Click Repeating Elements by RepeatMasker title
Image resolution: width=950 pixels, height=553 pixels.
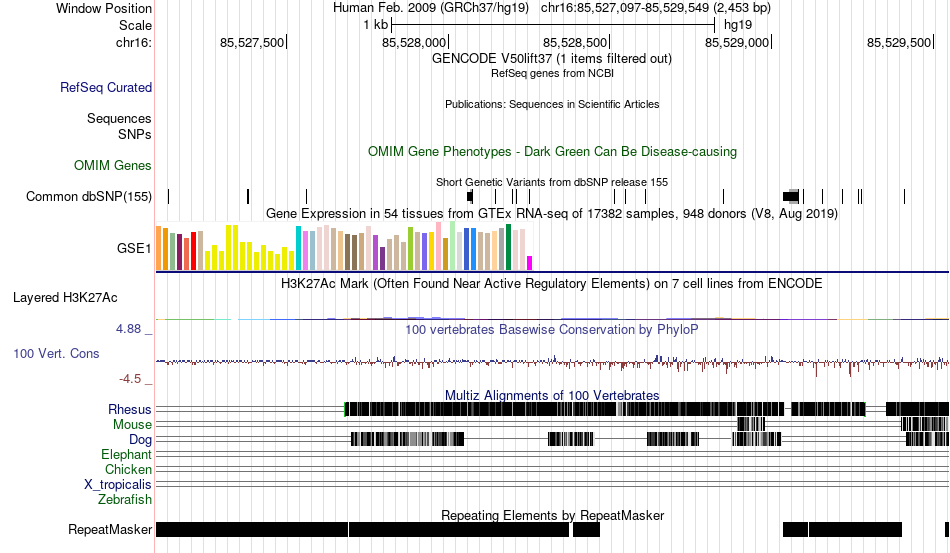[552, 515]
